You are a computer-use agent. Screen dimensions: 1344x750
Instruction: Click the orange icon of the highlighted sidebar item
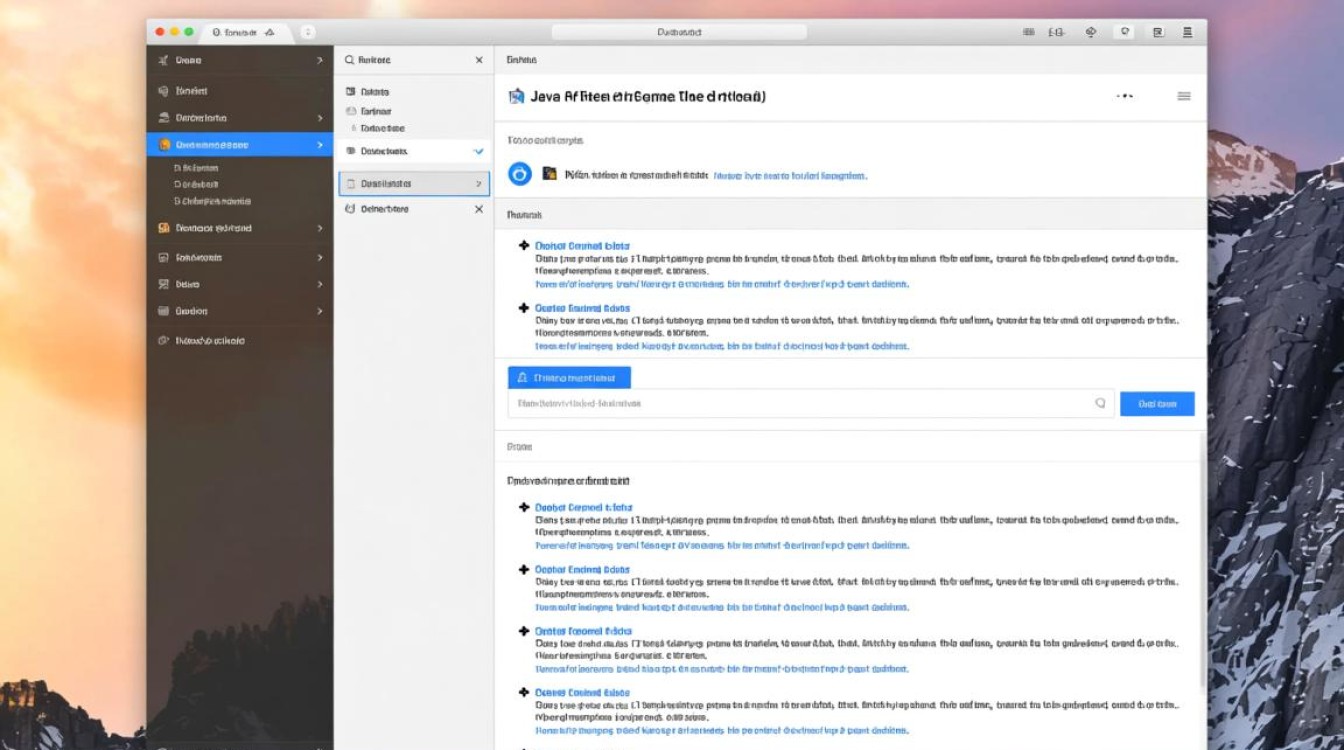(165, 145)
